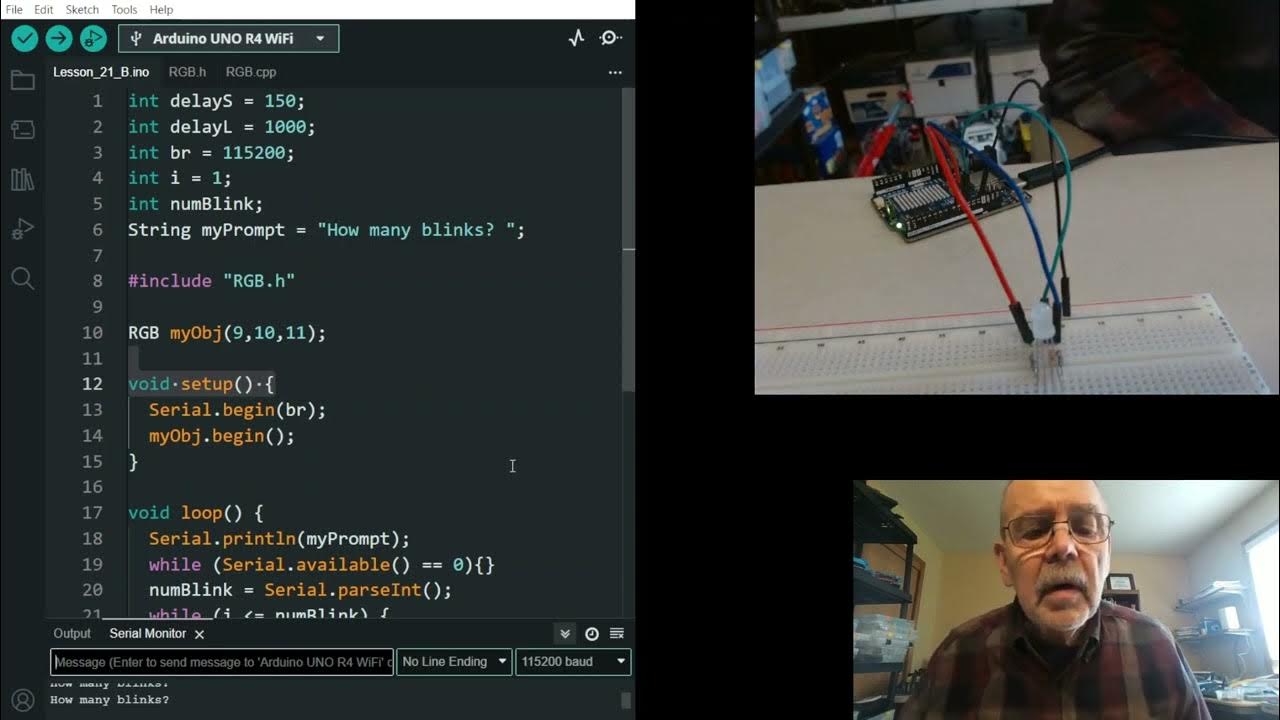Click the Upload arrow button

(59, 38)
